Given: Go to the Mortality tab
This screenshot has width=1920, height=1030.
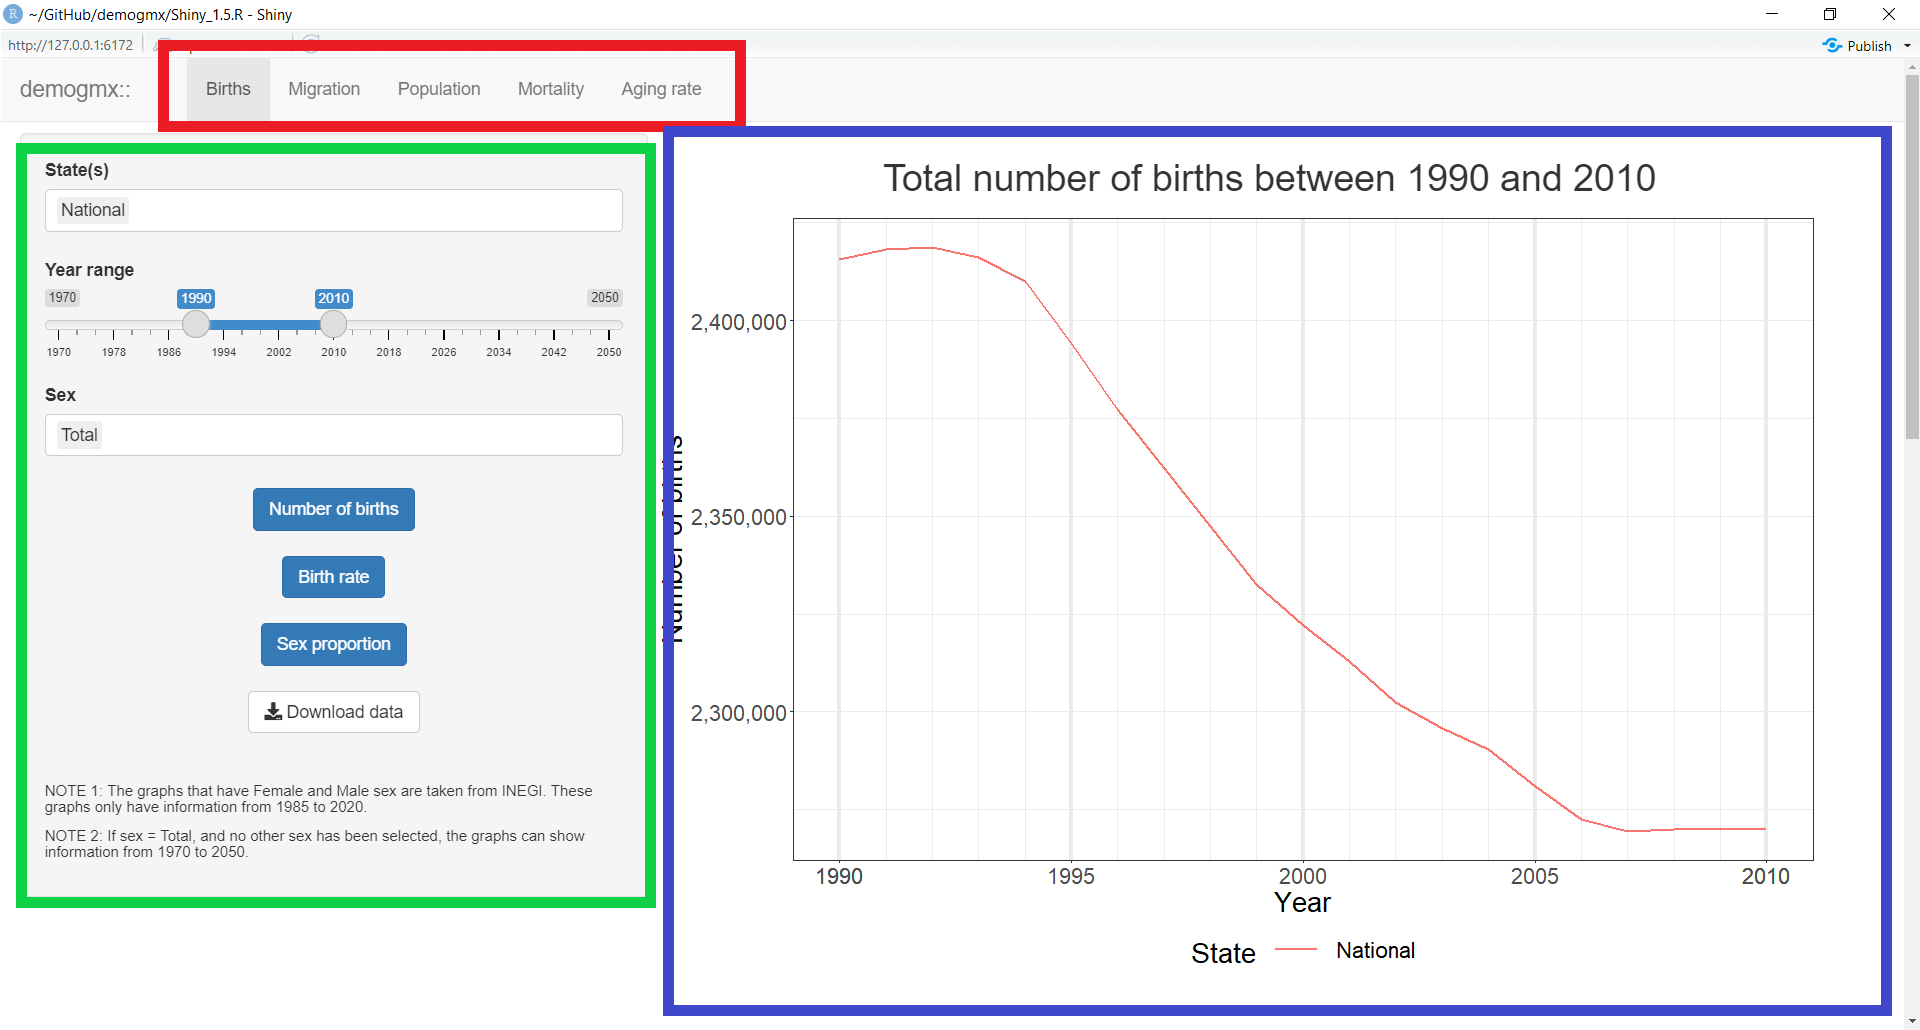Looking at the screenshot, I should 550,89.
